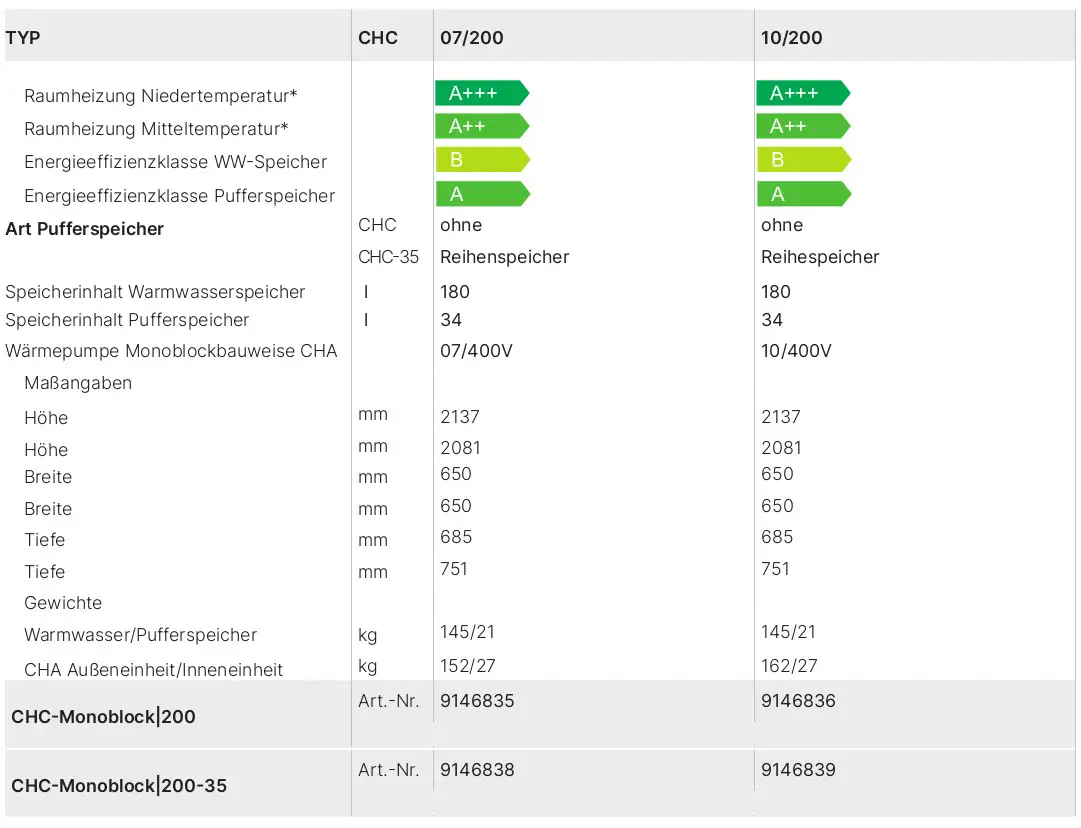The image size is (1081, 828).
Task: Click Wärmepumpe Monoblockbauweise CHA label
Action: click(x=172, y=351)
